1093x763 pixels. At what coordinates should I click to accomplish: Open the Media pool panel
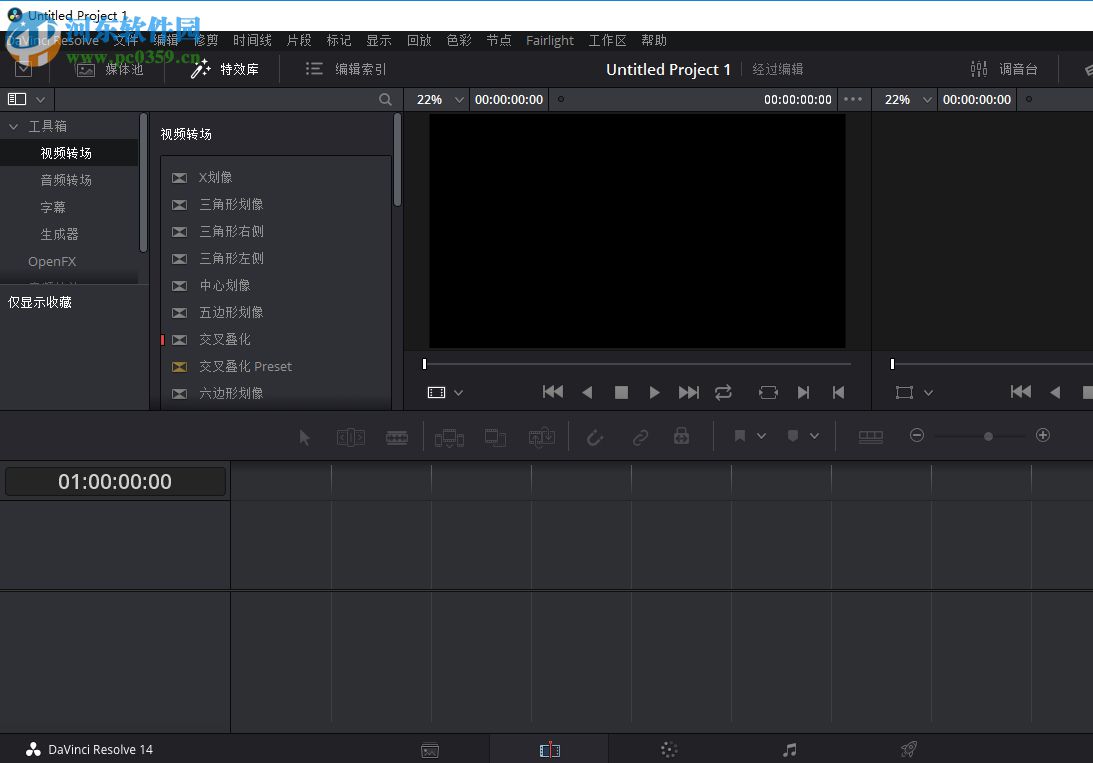[x=108, y=69]
